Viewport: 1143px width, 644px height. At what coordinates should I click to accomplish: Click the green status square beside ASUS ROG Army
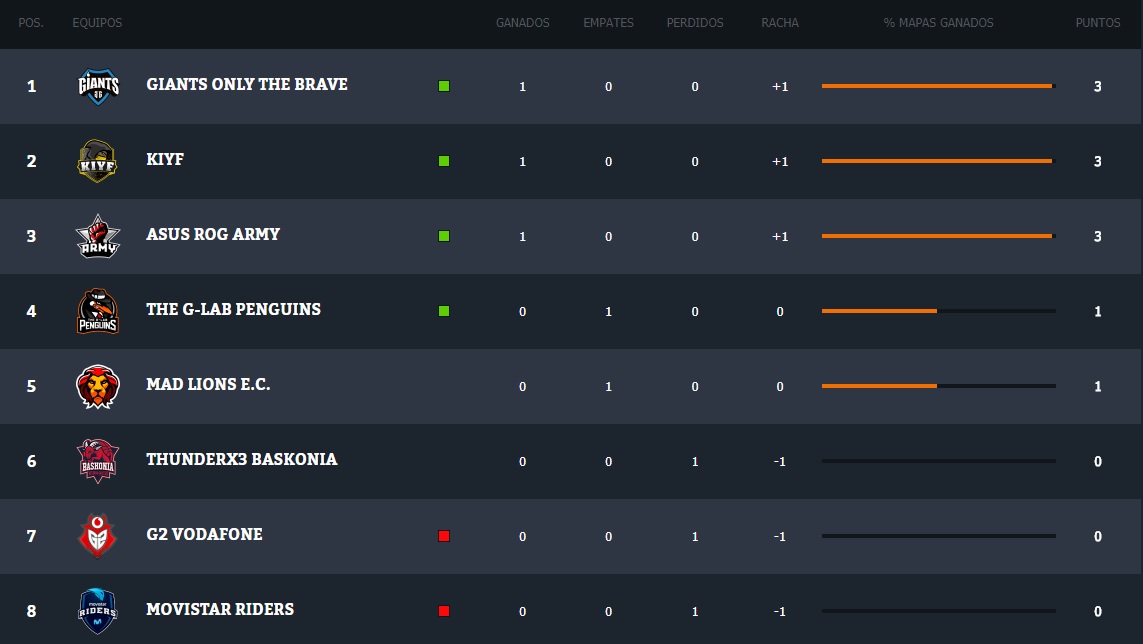pos(444,236)
